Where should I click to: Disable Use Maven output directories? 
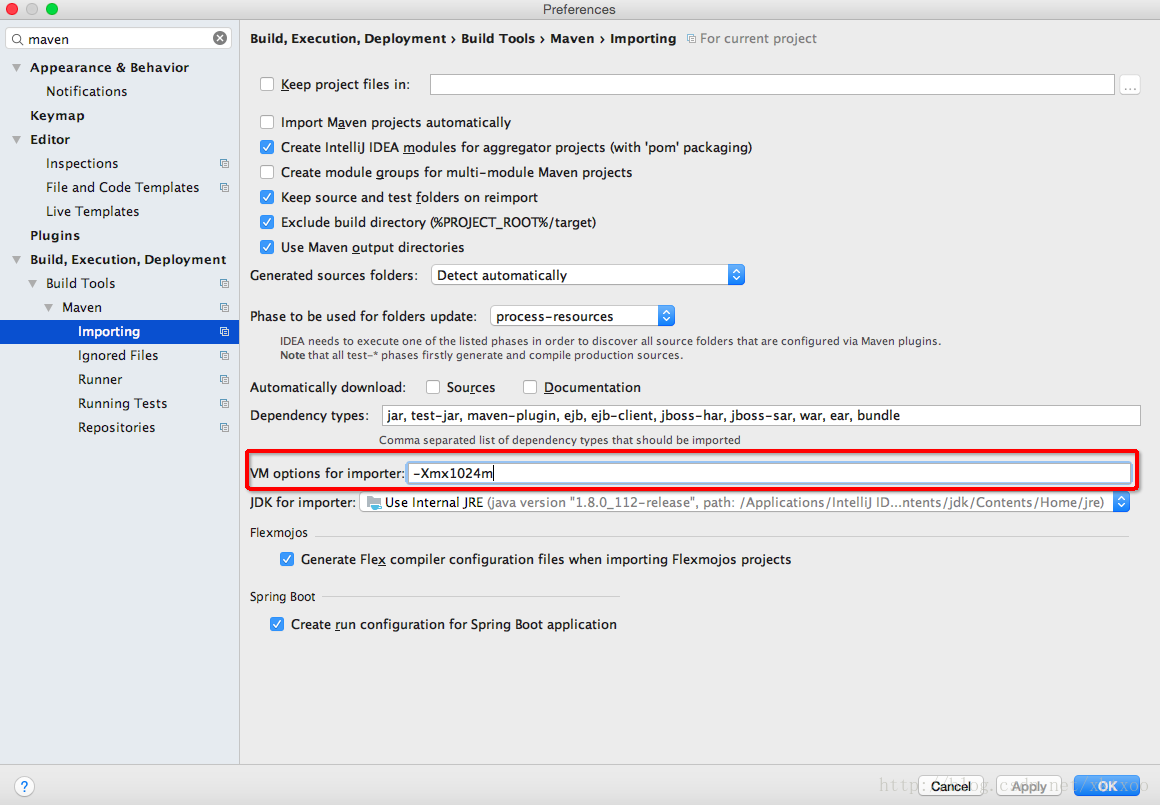(x=267, y=247)
